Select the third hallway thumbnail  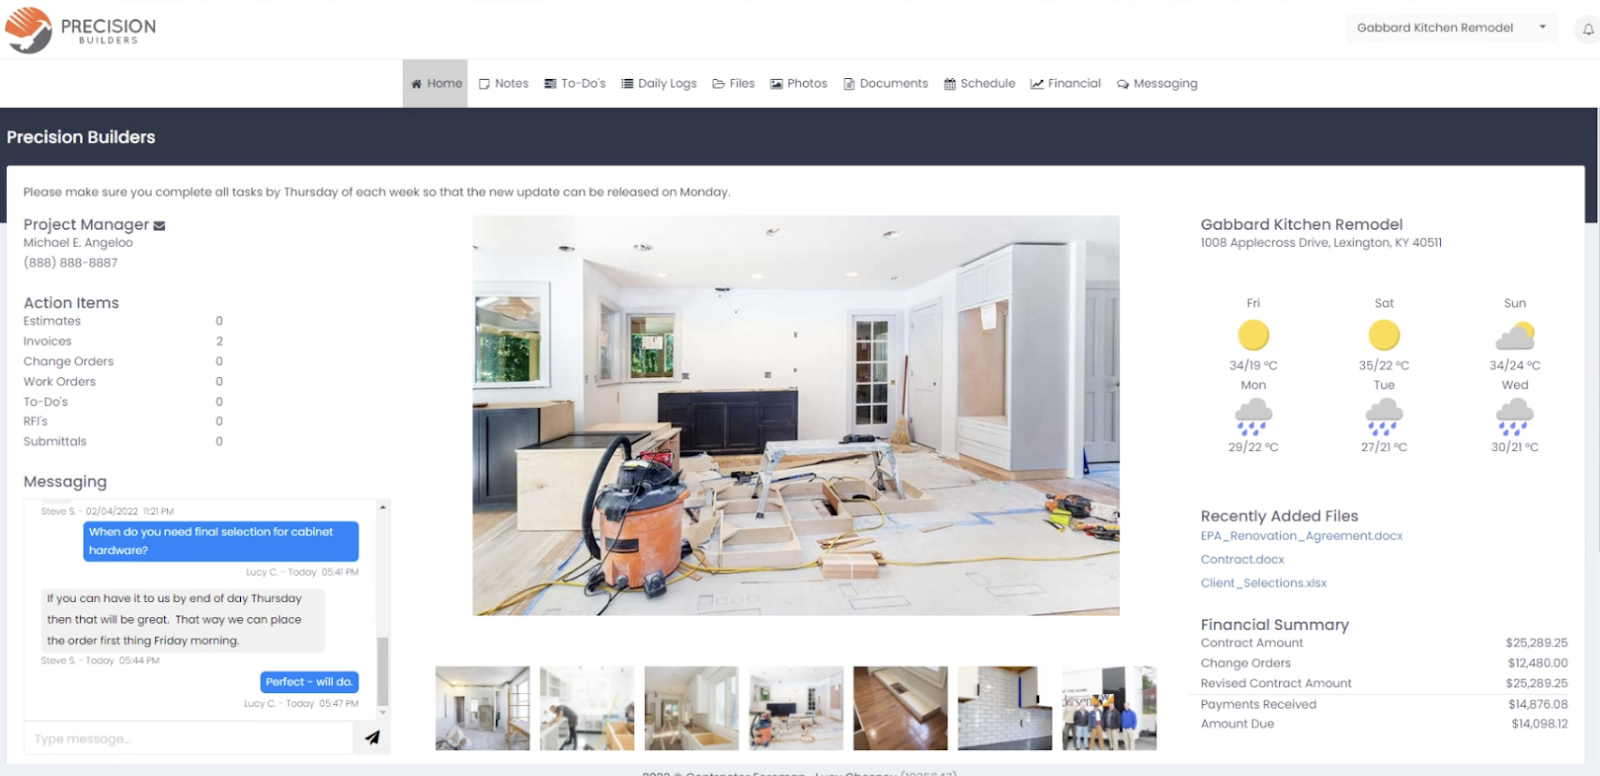[x=691, y=708]
